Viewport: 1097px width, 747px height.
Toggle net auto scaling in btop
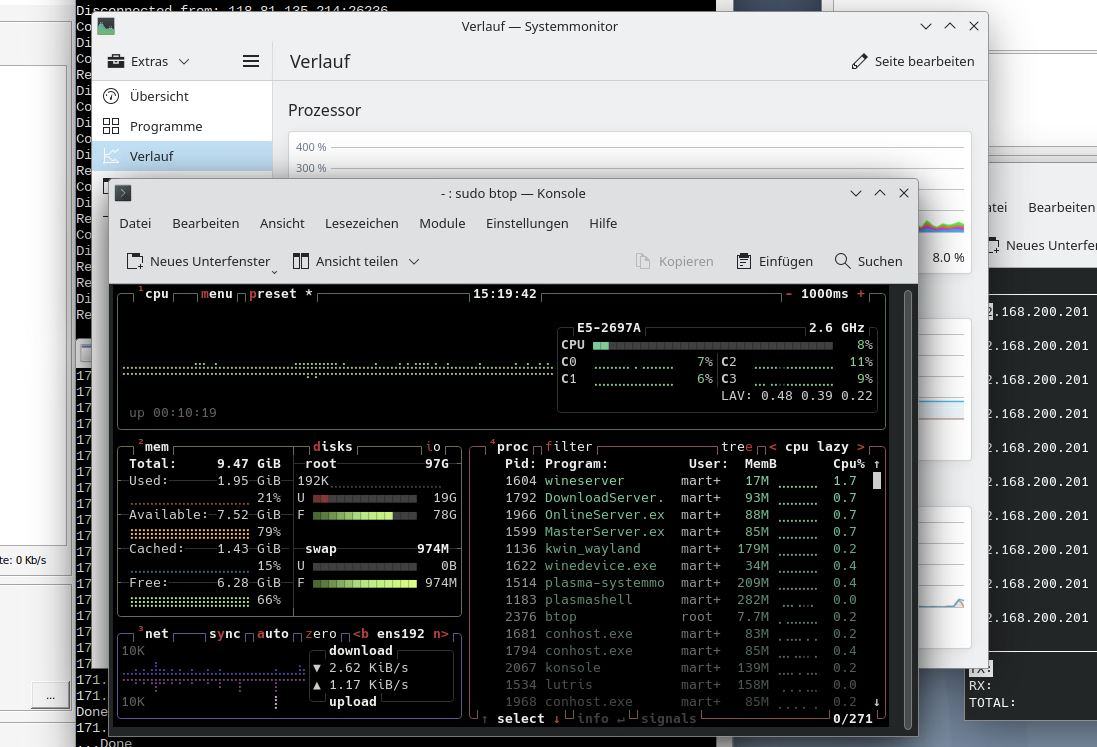(273, 634)
